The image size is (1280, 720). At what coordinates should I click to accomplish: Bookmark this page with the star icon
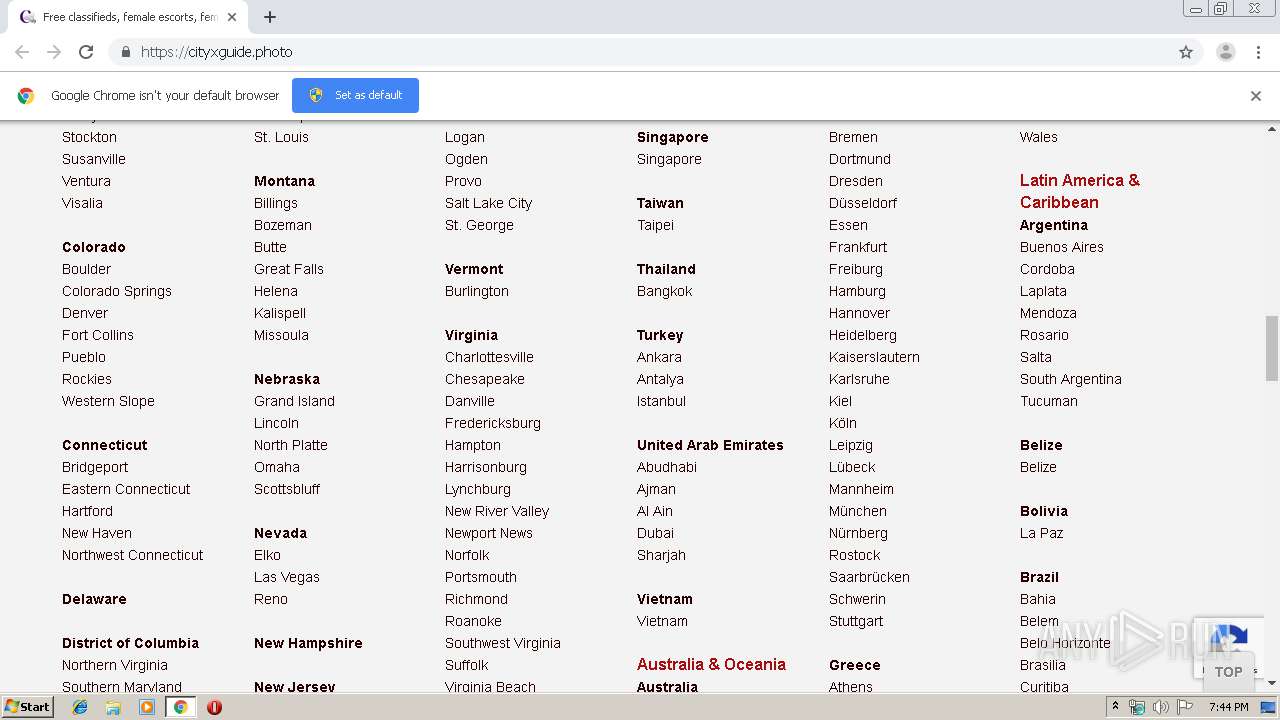pos(1186,52)
